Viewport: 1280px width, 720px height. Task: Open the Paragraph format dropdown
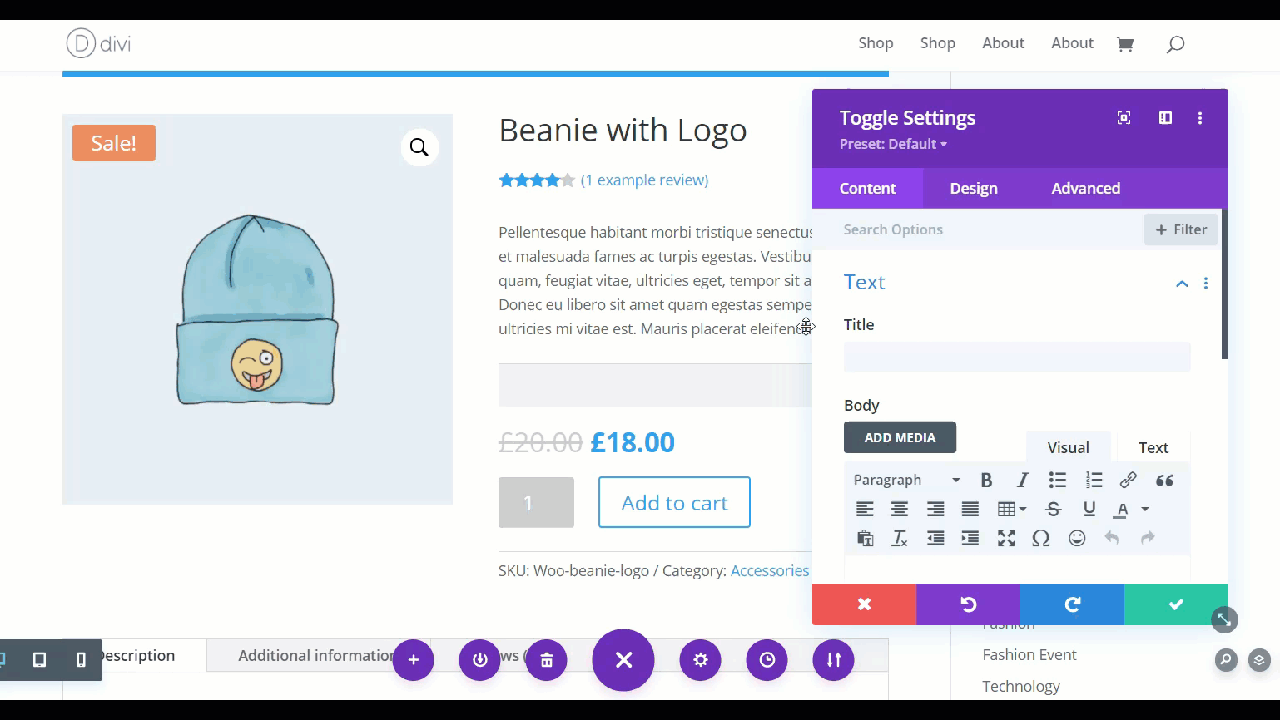pyautogui.click(x=906, y=480)
